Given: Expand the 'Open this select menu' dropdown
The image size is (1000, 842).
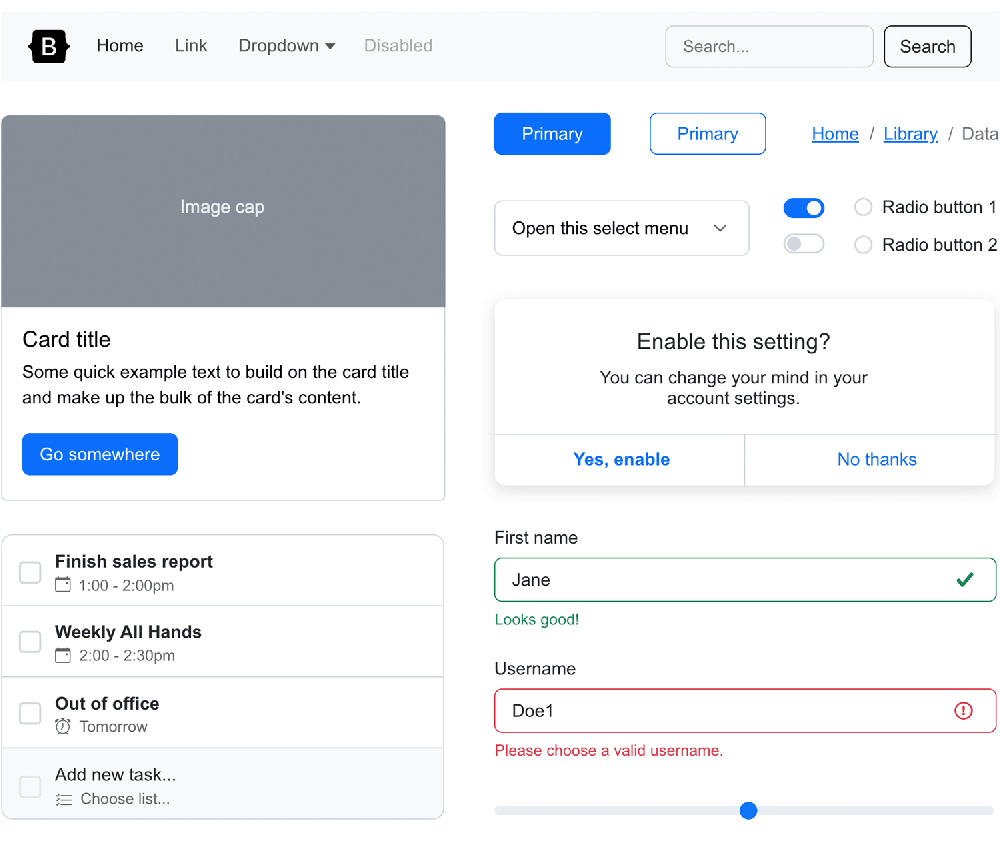Looking at the screenshot, I should [x=621, y=228].
